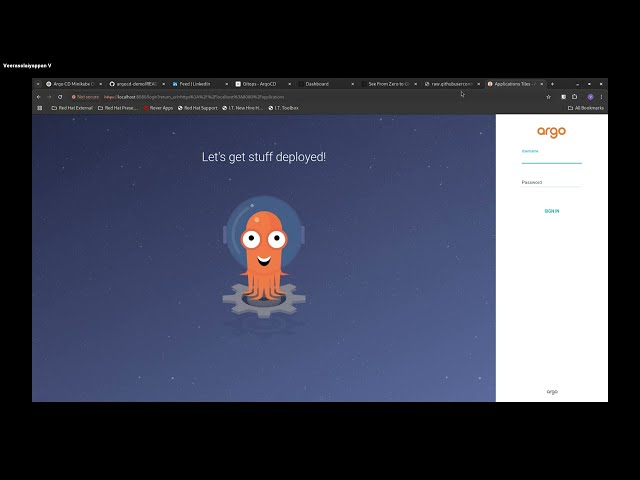Open the I.T. New Hire bookmark
Screen dimensions: 640x480
pos(242,108)
